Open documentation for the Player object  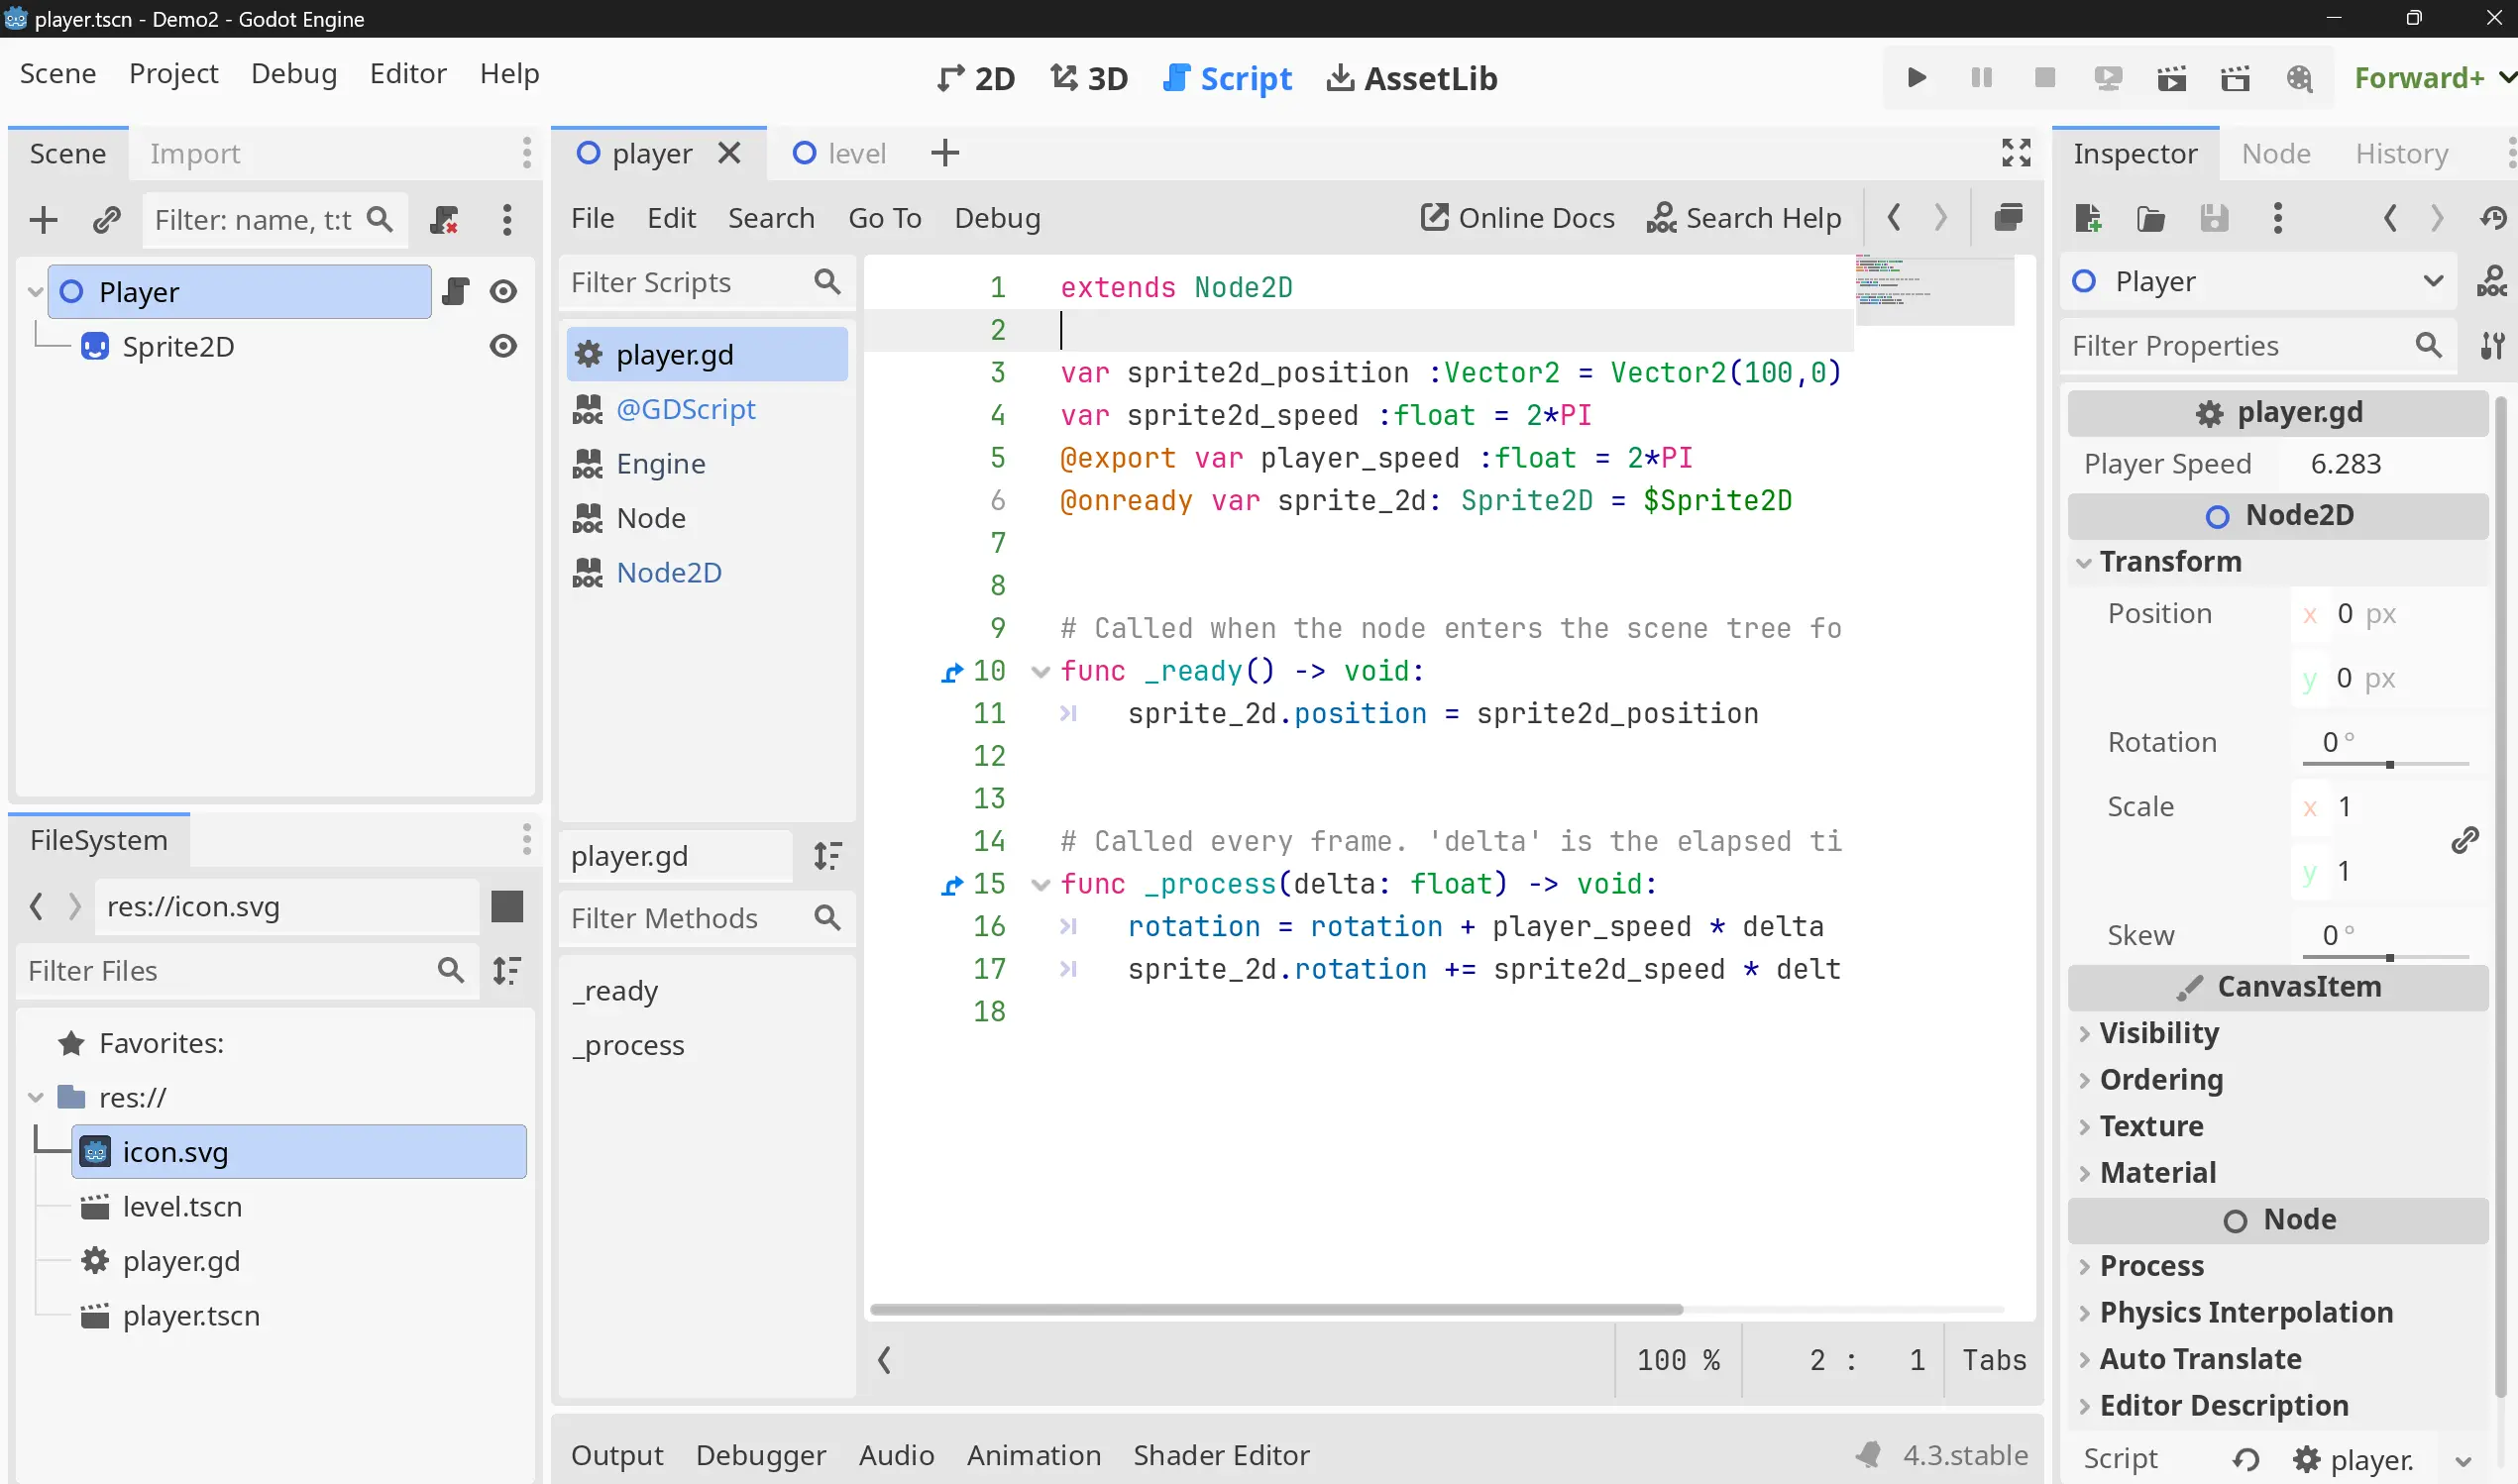coord(2491,282)
